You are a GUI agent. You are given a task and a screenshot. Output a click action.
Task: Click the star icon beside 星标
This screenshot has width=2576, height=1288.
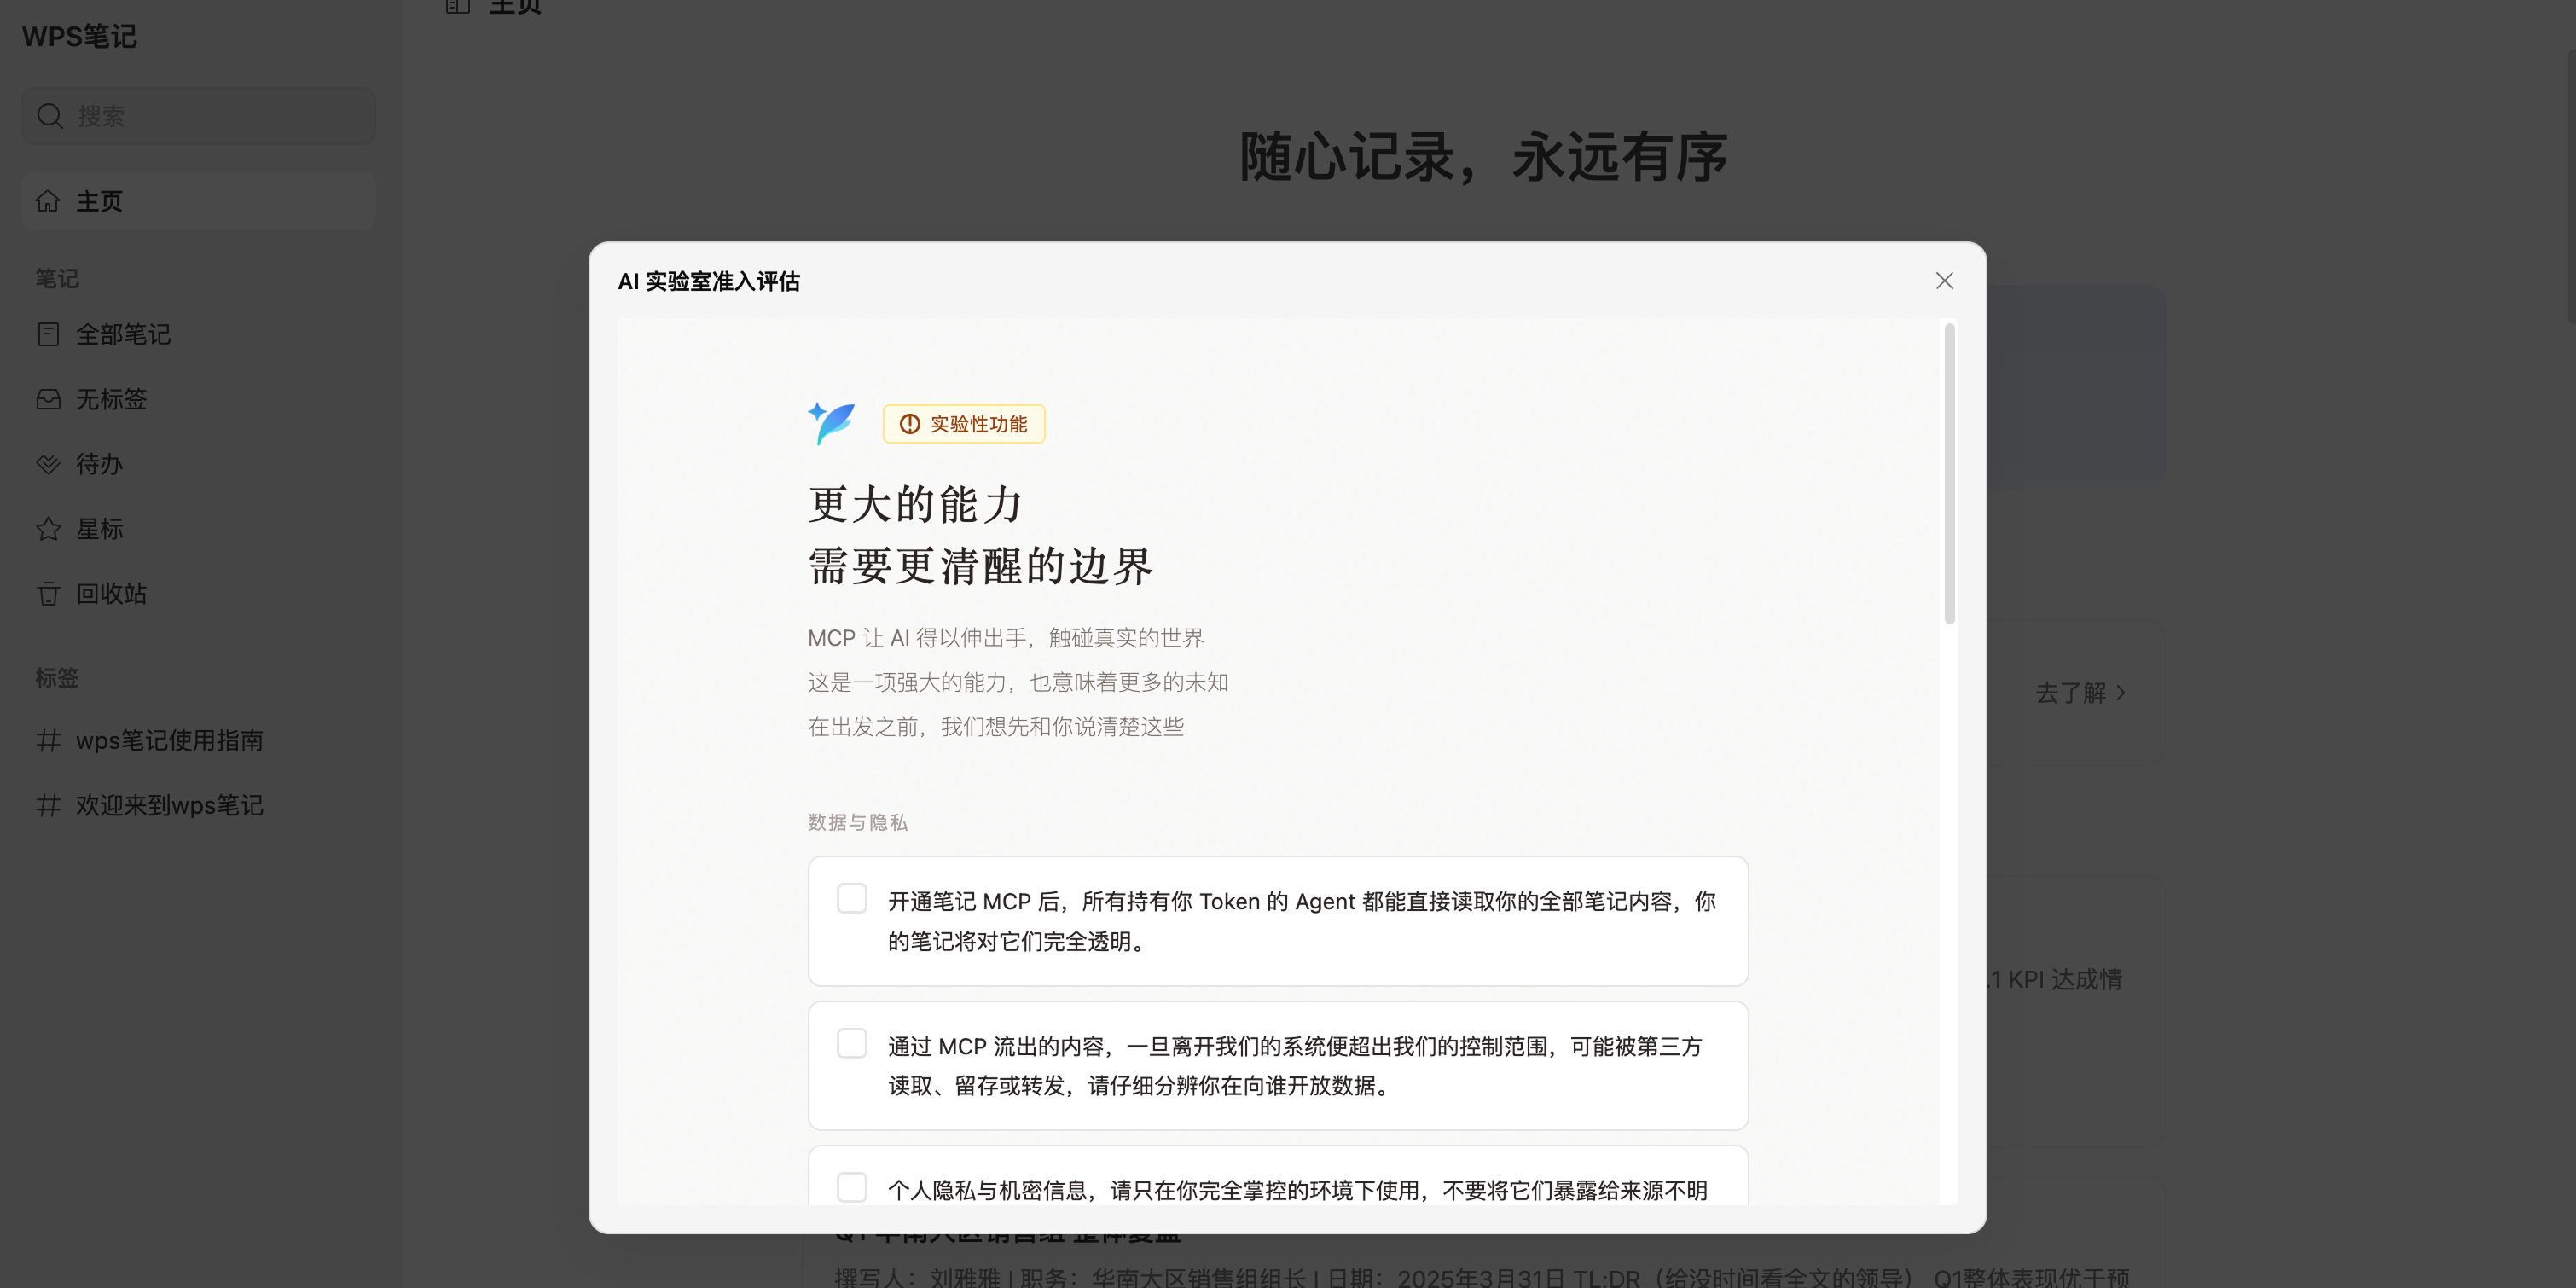pos(48,529)
